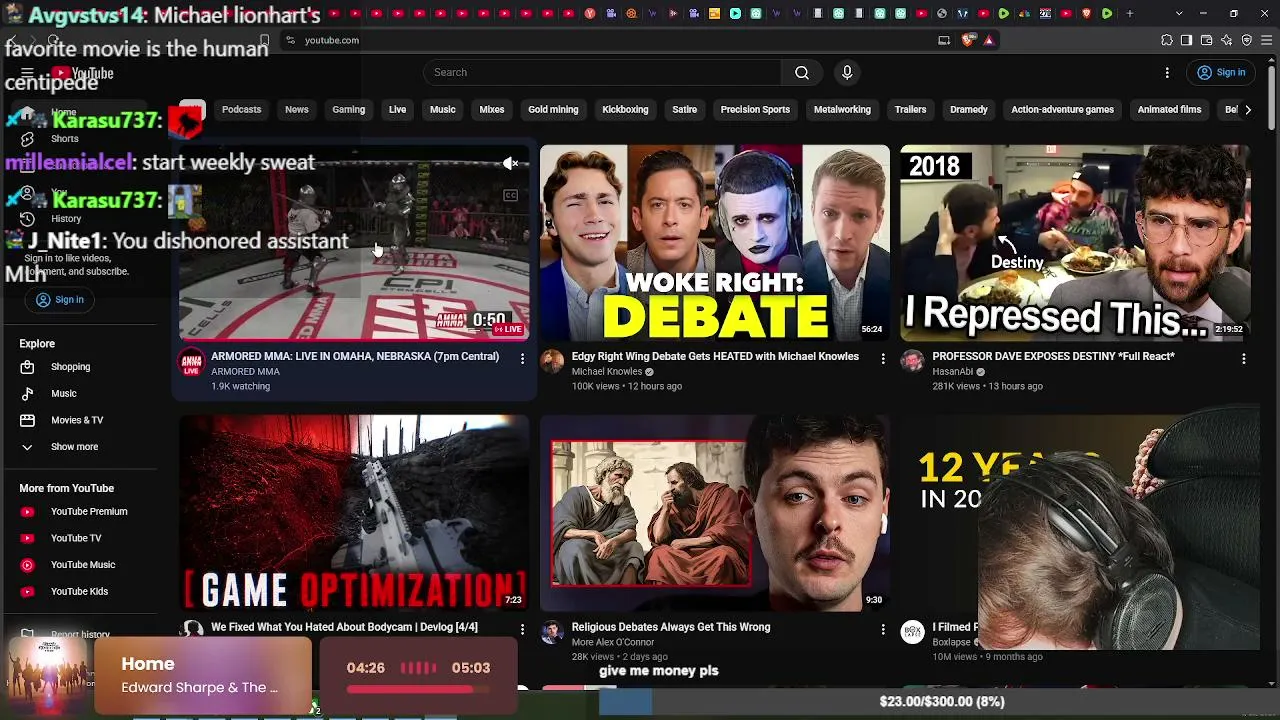Screen dimensions: 1280x720
Task: Open Shopping in the Explore sidebar
Action: click(x=80, y=367)
